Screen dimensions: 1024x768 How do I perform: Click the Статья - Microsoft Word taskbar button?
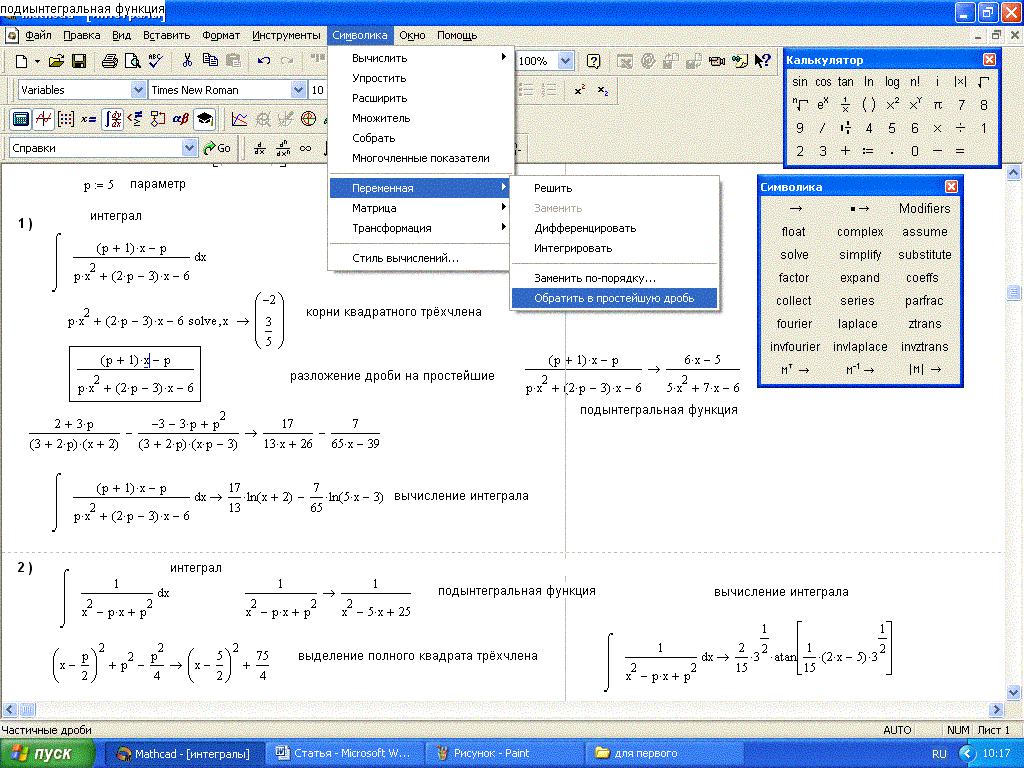click(344, 753)
